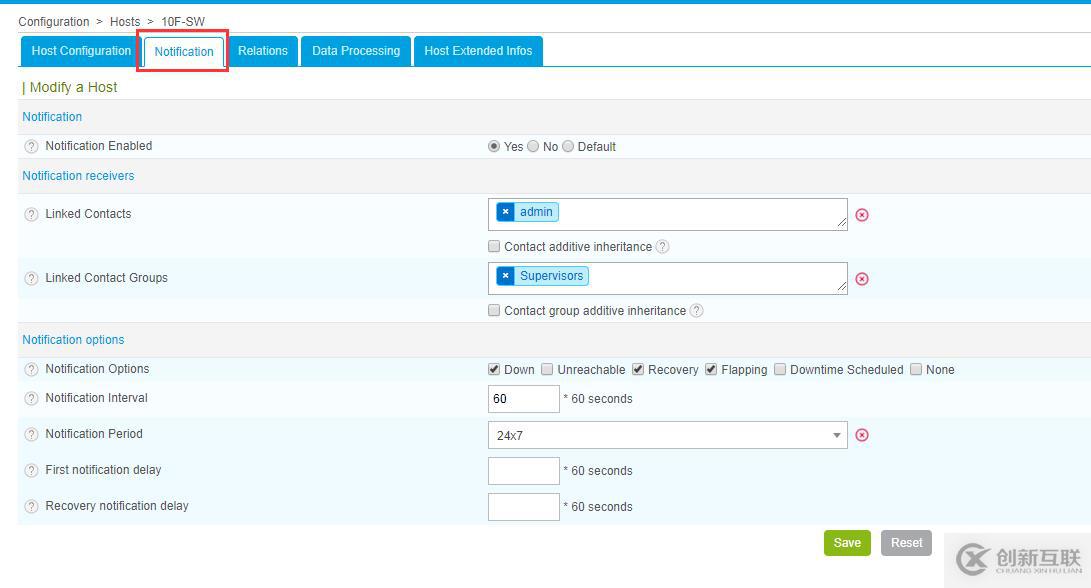Click the Linked Contact Groups box resize handle
This screenshot has height=588, width=1091.
(842, 288)
